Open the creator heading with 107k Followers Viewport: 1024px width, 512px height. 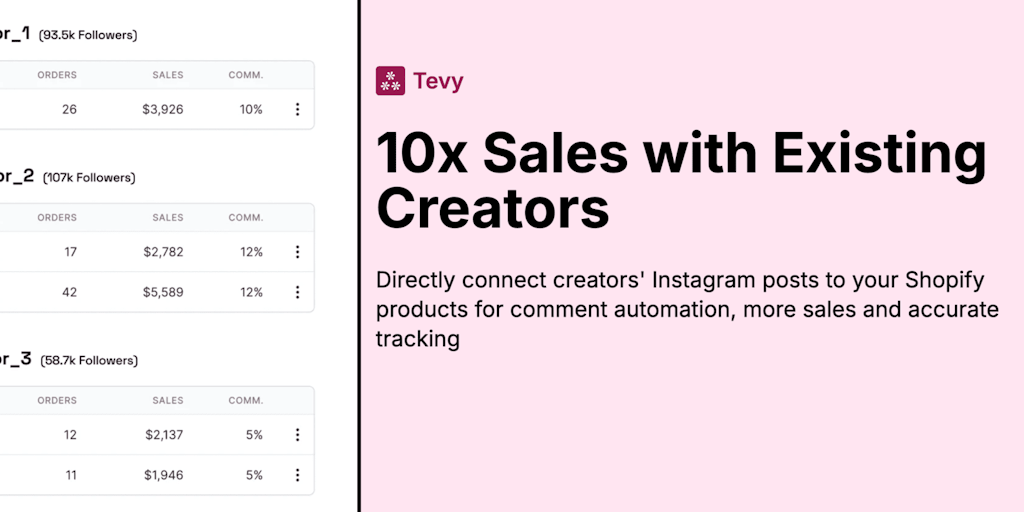[16, 177]
